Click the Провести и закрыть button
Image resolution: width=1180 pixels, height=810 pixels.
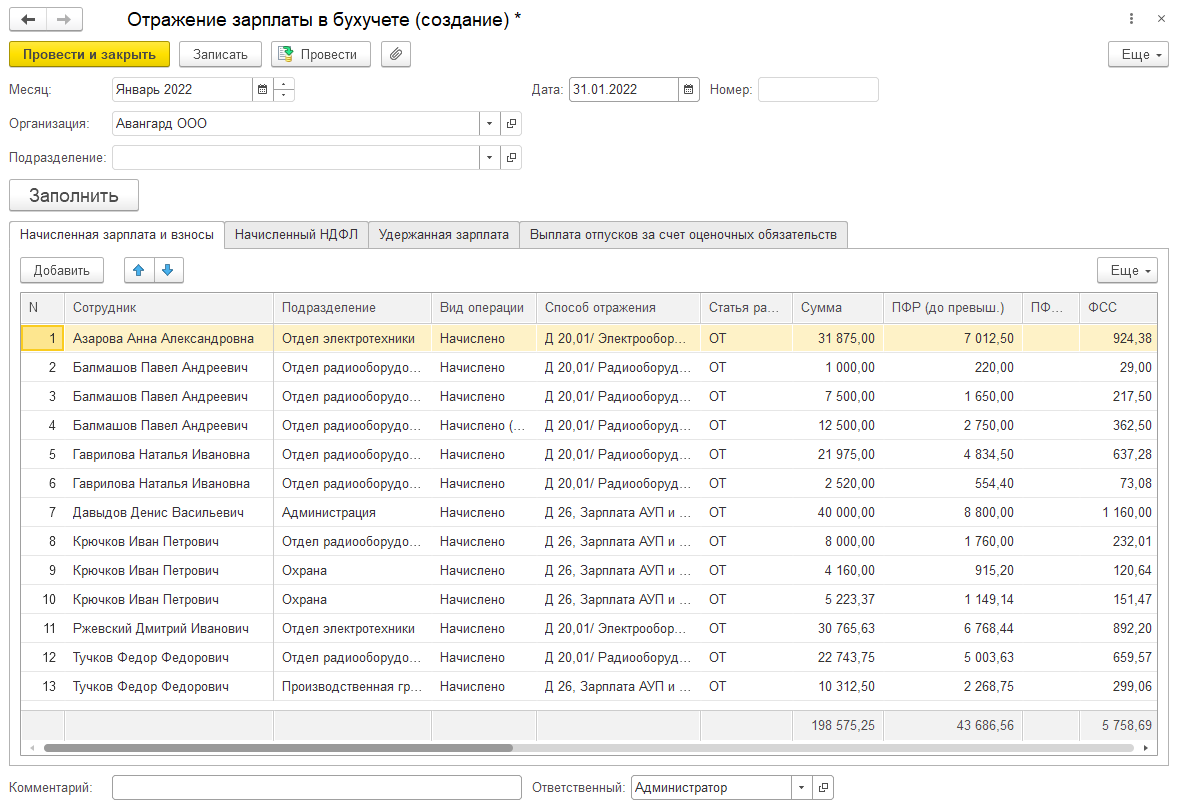coord(89,54)
